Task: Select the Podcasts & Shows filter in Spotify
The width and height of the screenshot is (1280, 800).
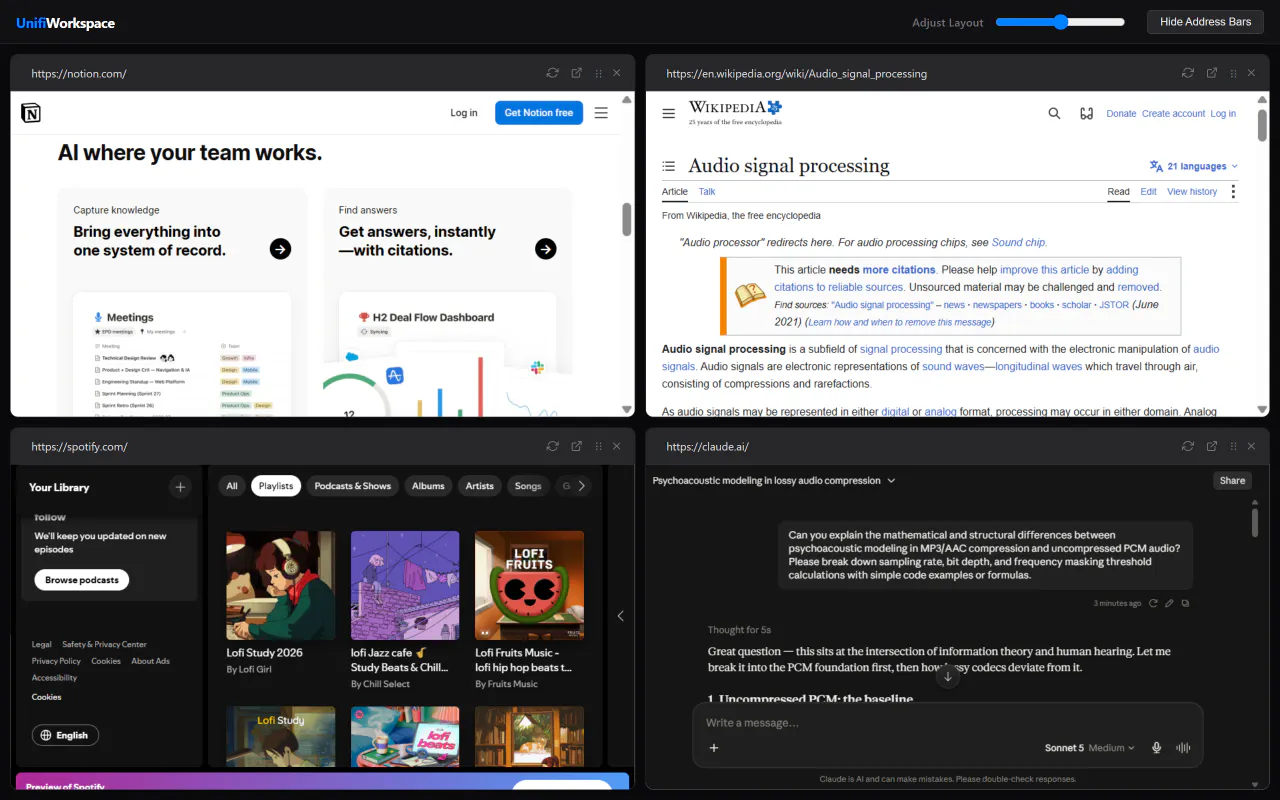Action: click(353, 486)
